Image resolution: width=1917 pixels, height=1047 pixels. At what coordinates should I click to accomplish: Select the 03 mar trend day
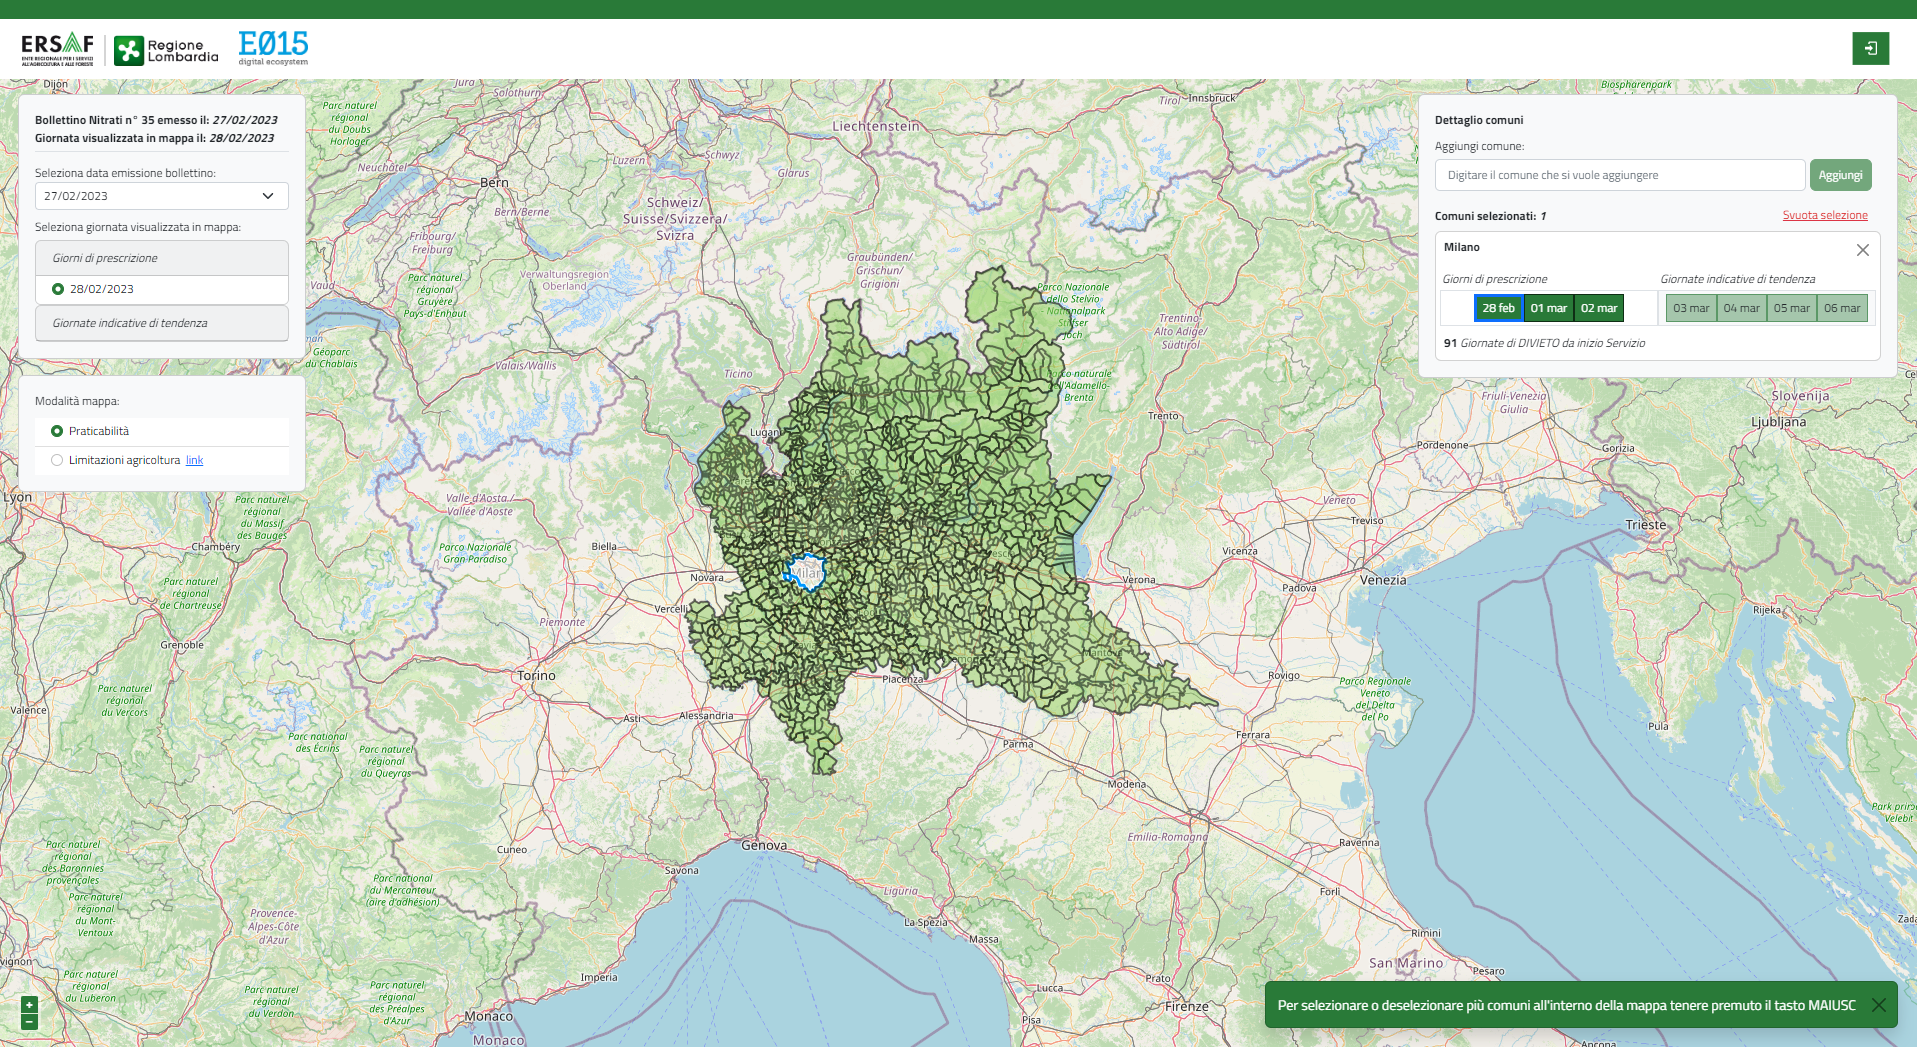1691,308
